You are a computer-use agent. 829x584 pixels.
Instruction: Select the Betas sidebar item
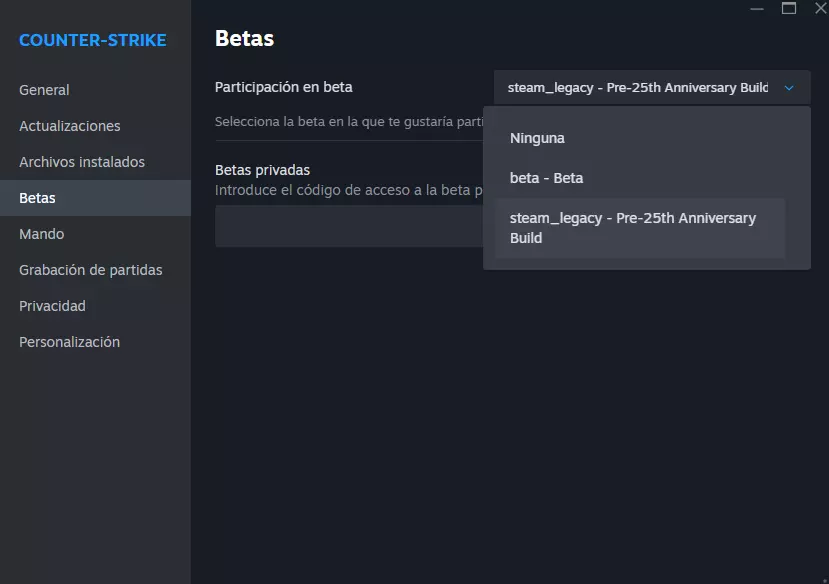click(x=37, y=198)
